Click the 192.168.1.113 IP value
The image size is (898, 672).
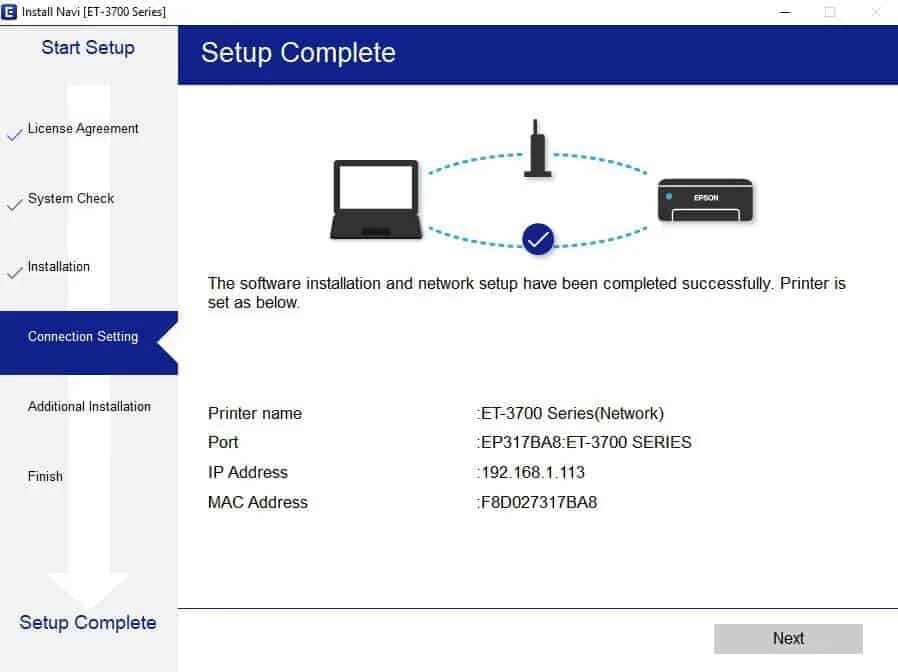[531, 472]
